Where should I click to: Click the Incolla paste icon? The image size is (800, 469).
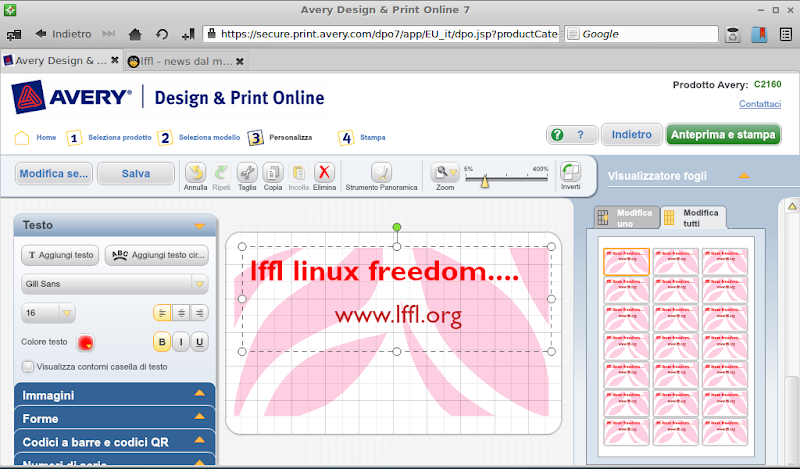click(298, 172)
